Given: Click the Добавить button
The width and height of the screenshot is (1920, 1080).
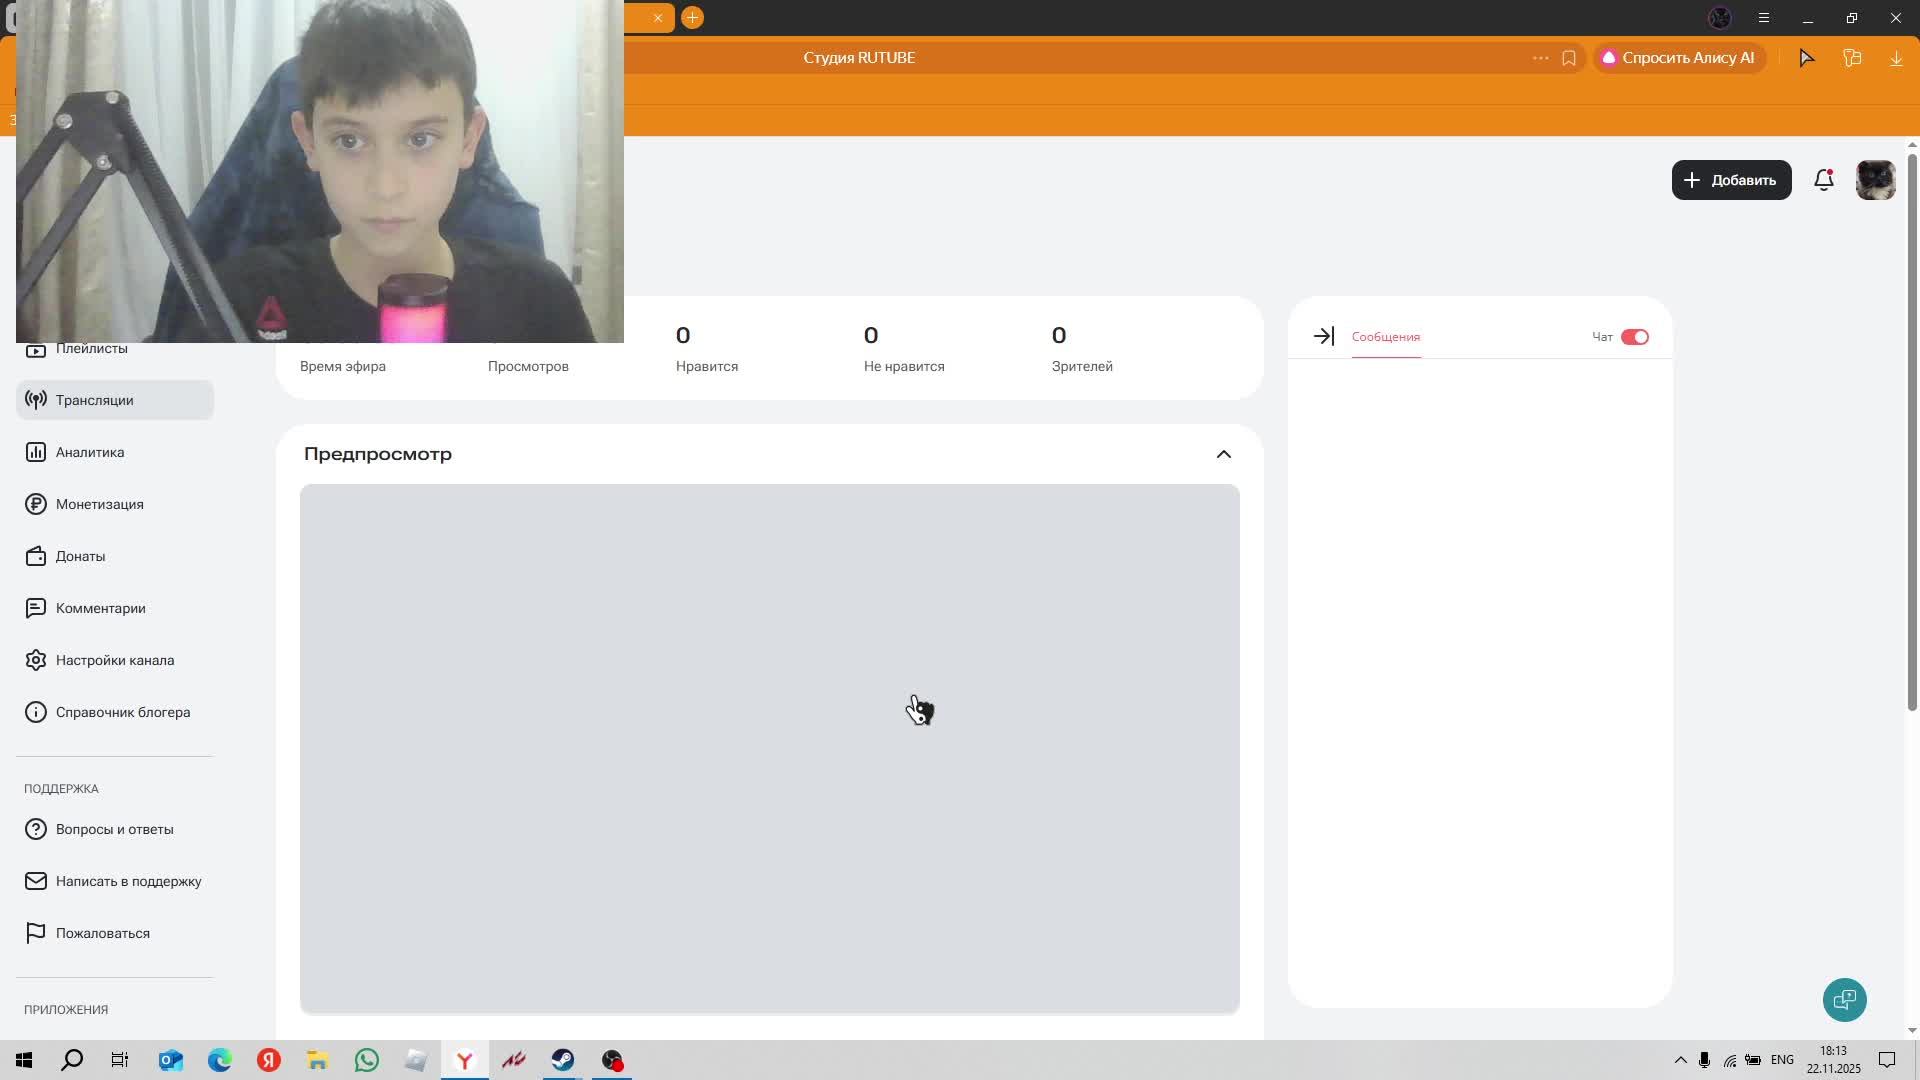Looking at the screenshot, I should 1731,180.
